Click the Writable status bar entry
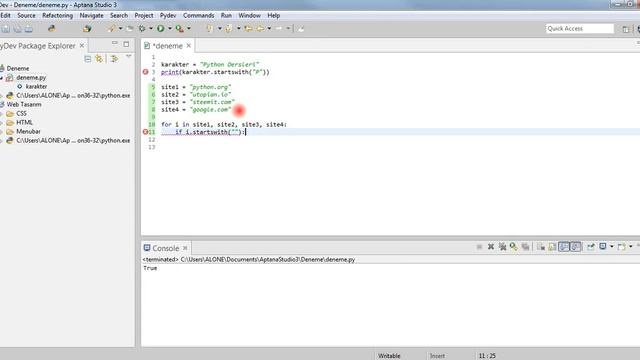This screenshot has width=640, height=360. 389,356
